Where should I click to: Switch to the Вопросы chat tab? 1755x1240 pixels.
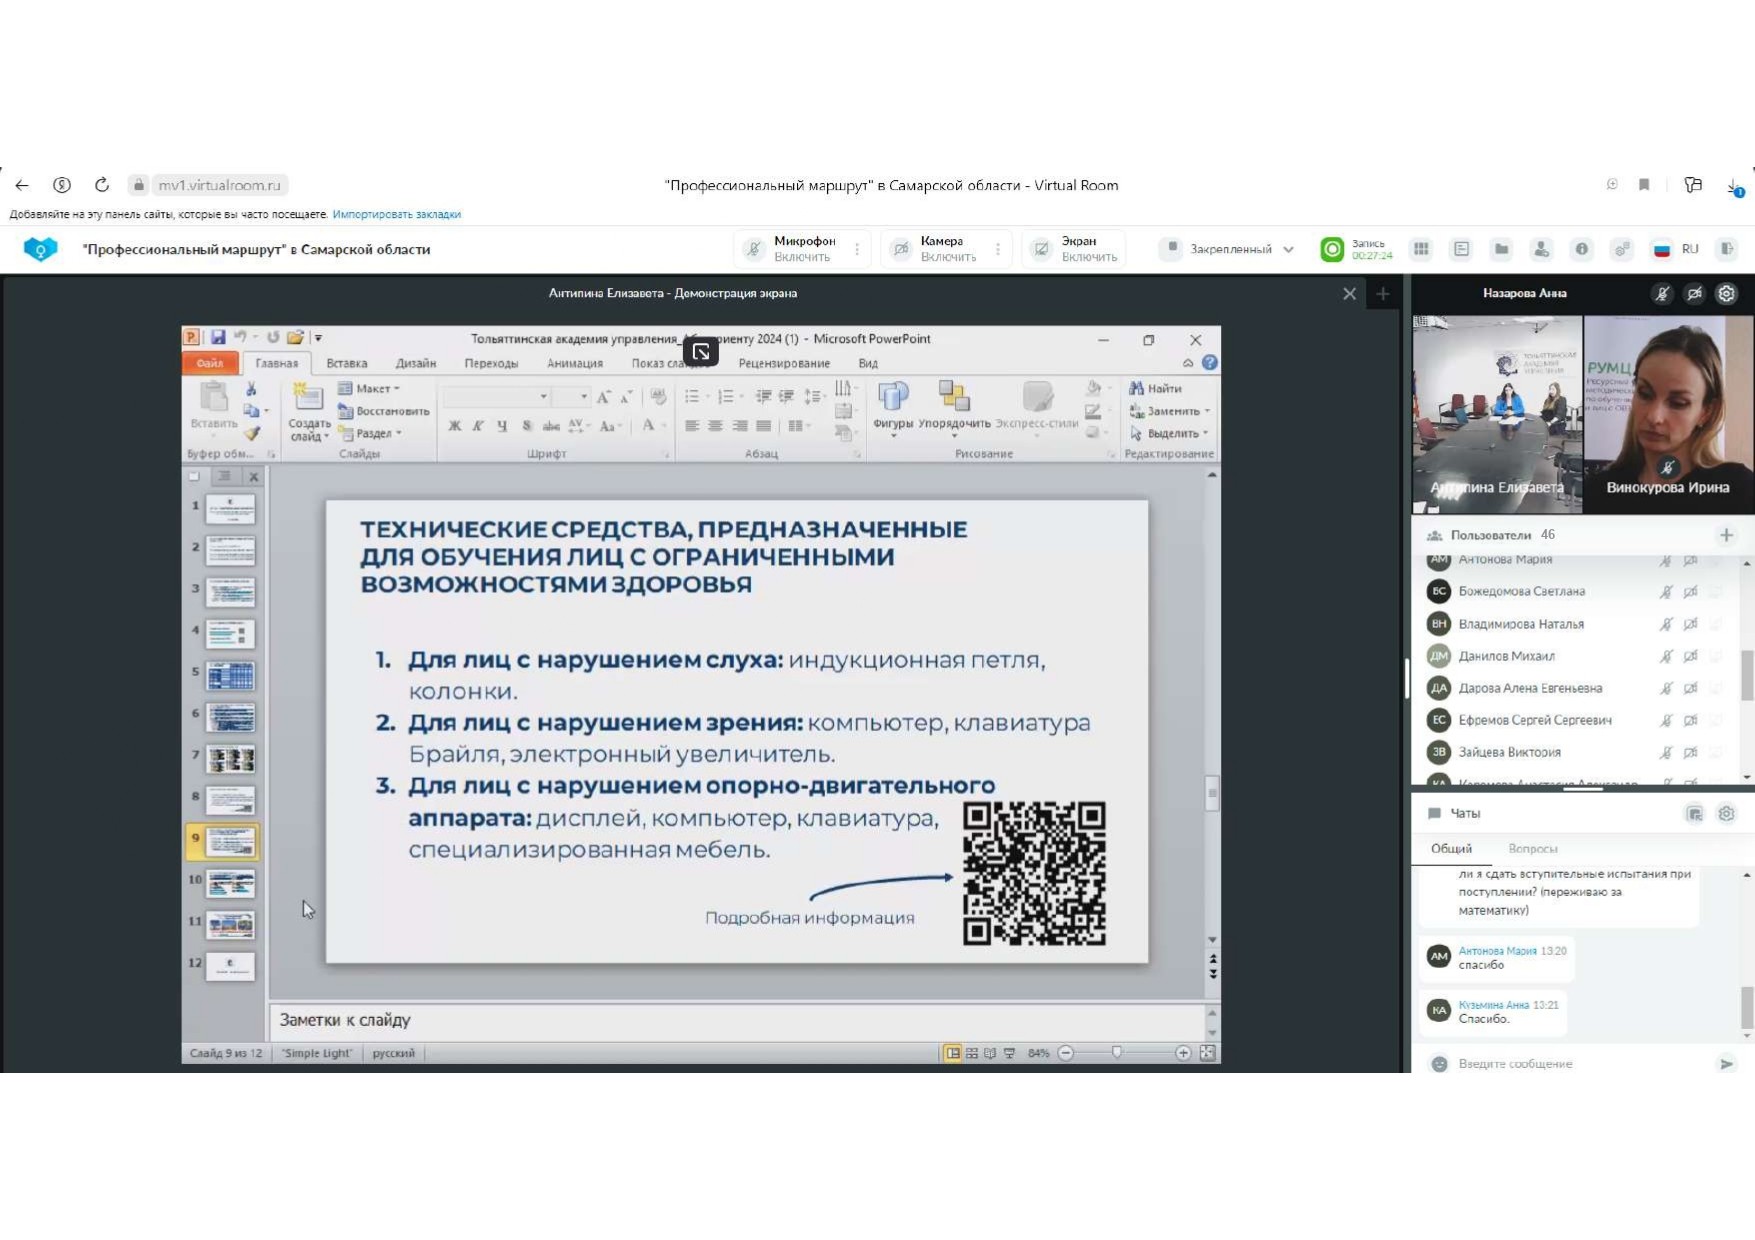tap(1532, 848)
